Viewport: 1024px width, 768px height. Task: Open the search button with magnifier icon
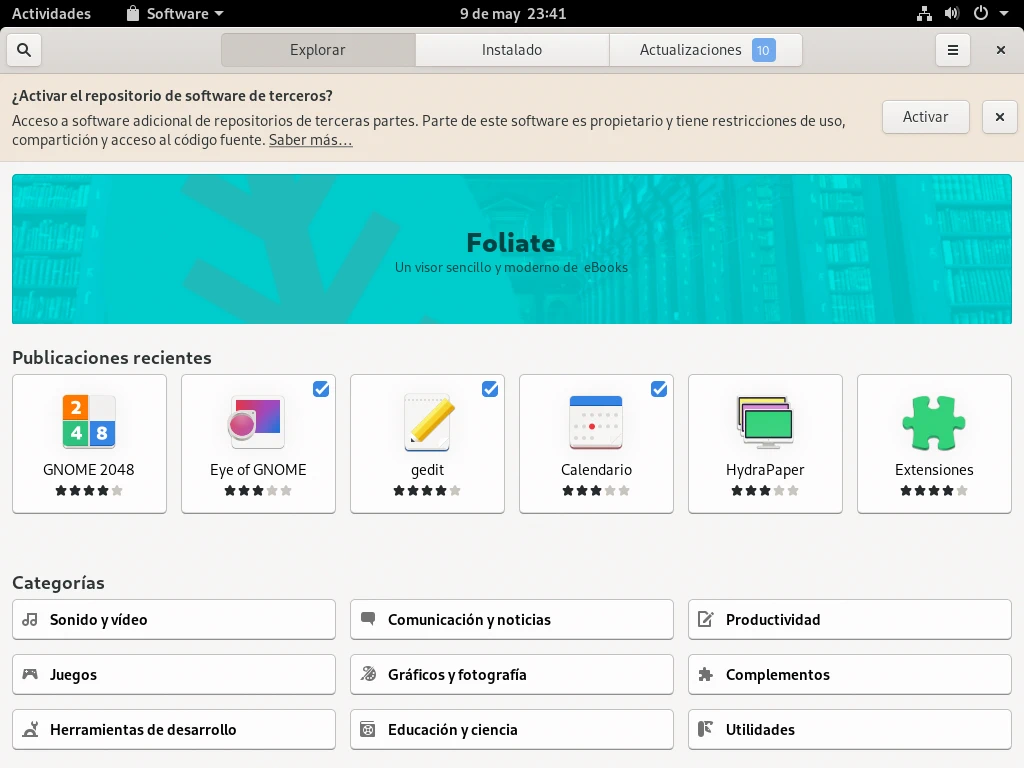[x=24, y=50]
